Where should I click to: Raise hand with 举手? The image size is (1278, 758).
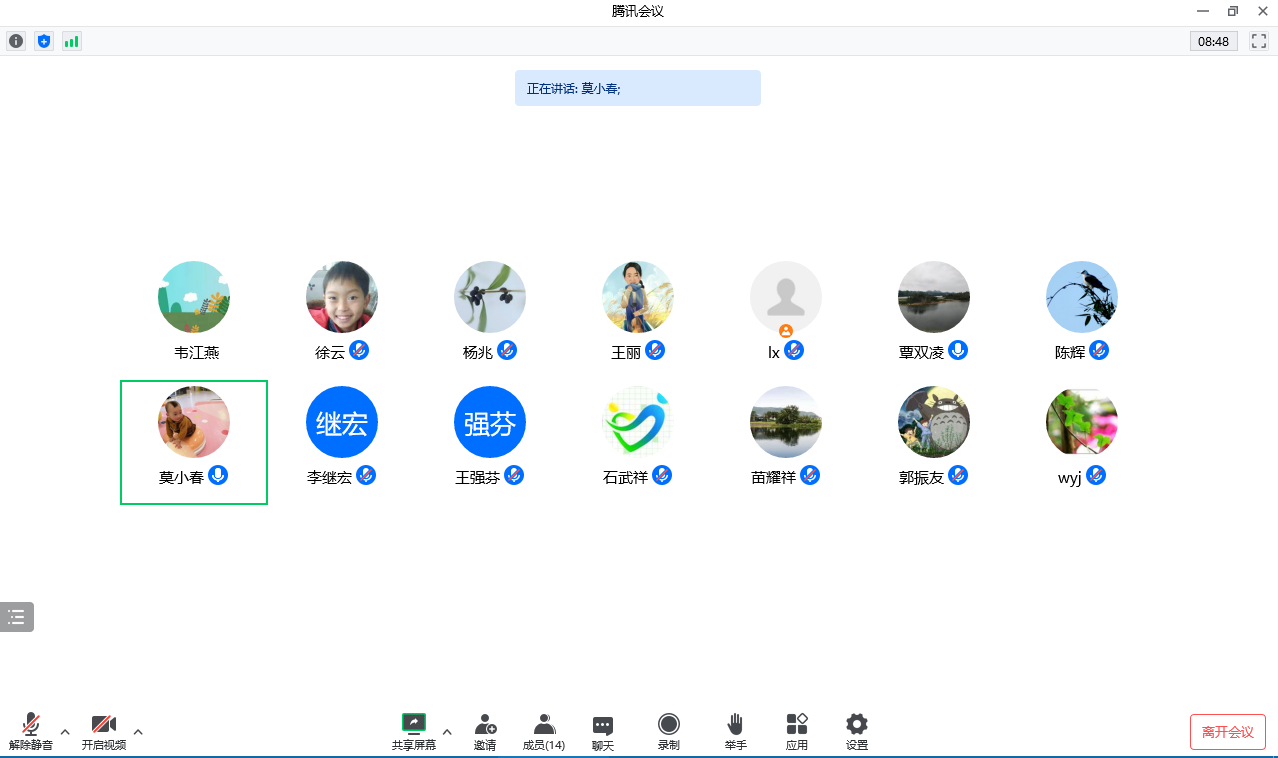pyautogui.click(x=736, y=732)
